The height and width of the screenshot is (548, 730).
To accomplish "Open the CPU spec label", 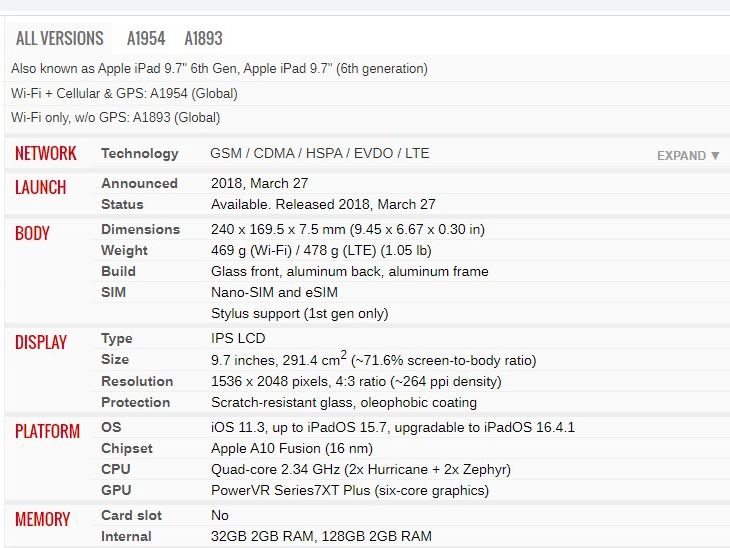I will (x=116, y=469).
